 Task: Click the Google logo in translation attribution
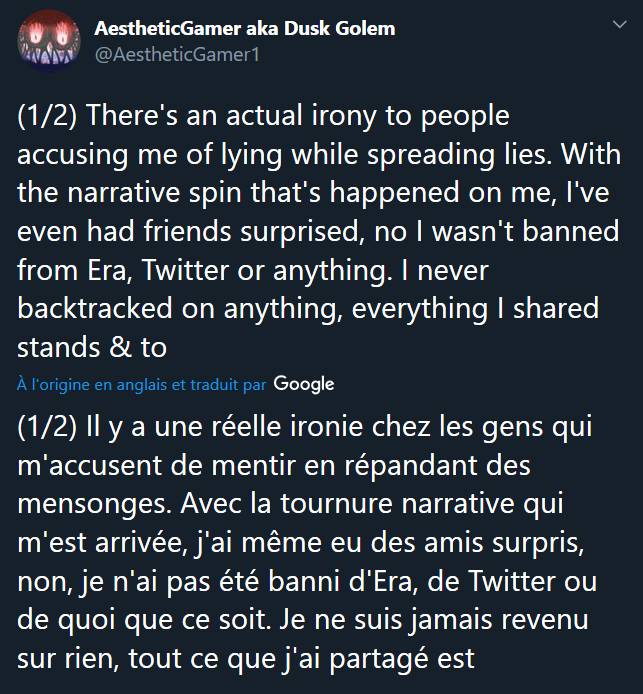[x=303, y=384]
